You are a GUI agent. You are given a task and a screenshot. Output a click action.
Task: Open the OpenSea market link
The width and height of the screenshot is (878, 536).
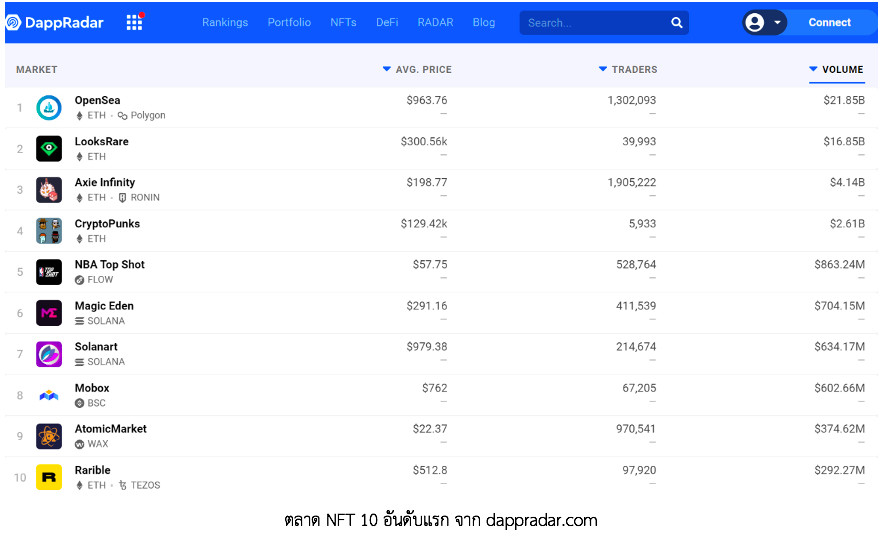pos(97,100)
